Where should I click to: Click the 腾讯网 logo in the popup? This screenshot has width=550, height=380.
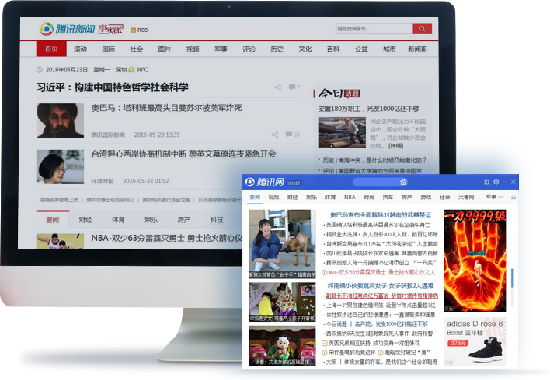point(265,182)
